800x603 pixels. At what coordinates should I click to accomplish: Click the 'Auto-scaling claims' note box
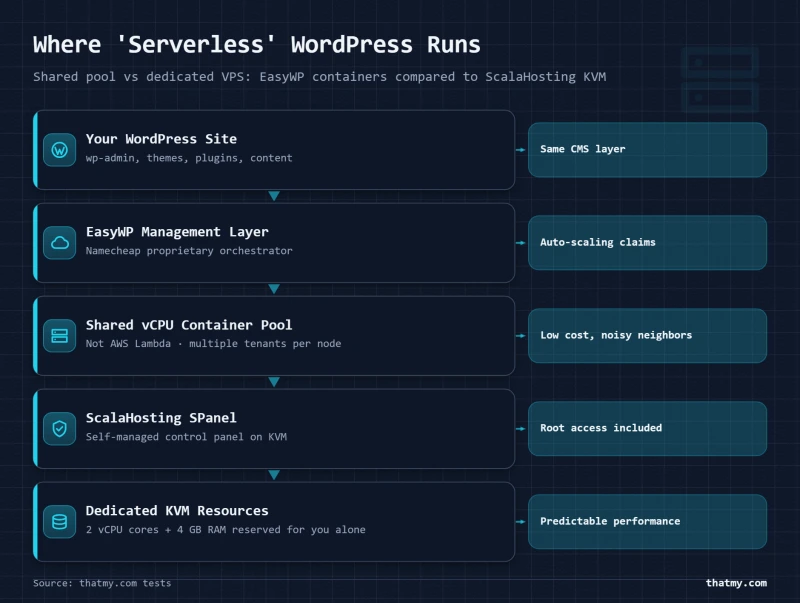coord(647,243)
